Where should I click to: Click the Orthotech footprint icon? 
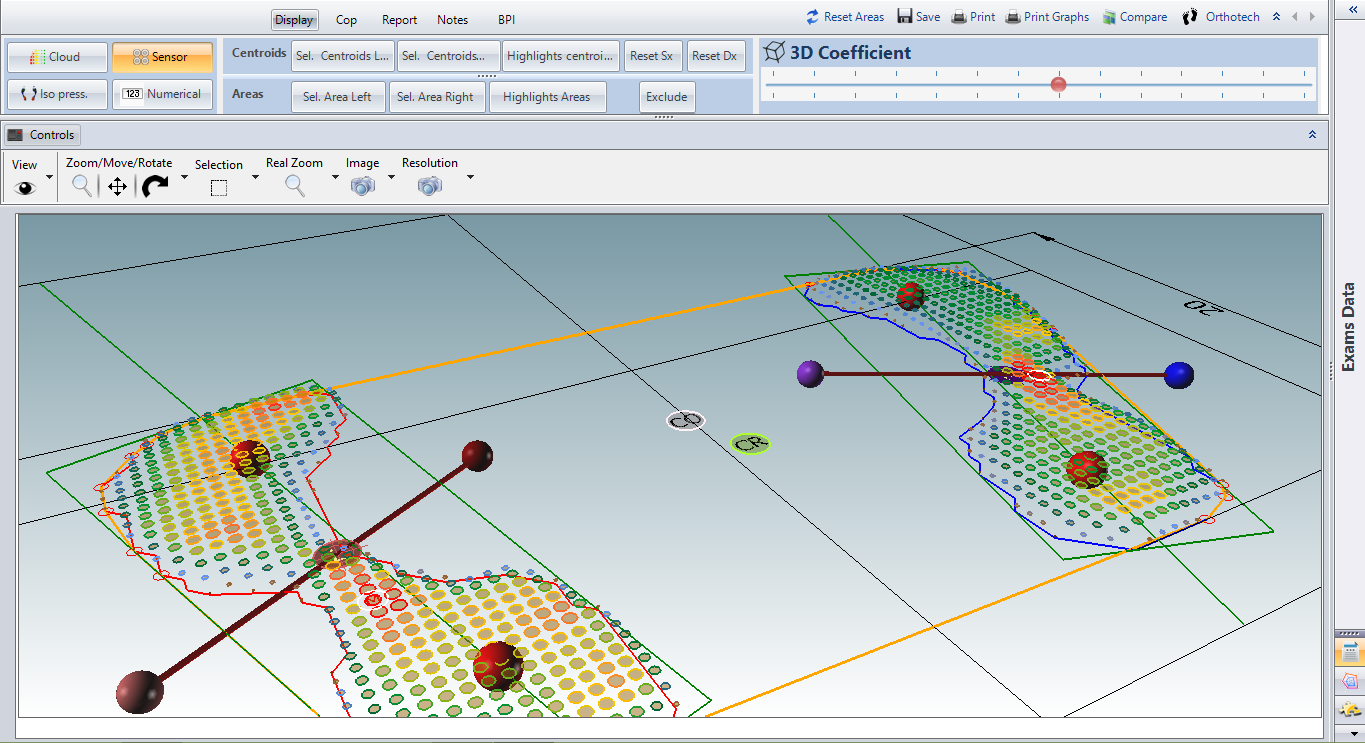[x=1190, y=17]
